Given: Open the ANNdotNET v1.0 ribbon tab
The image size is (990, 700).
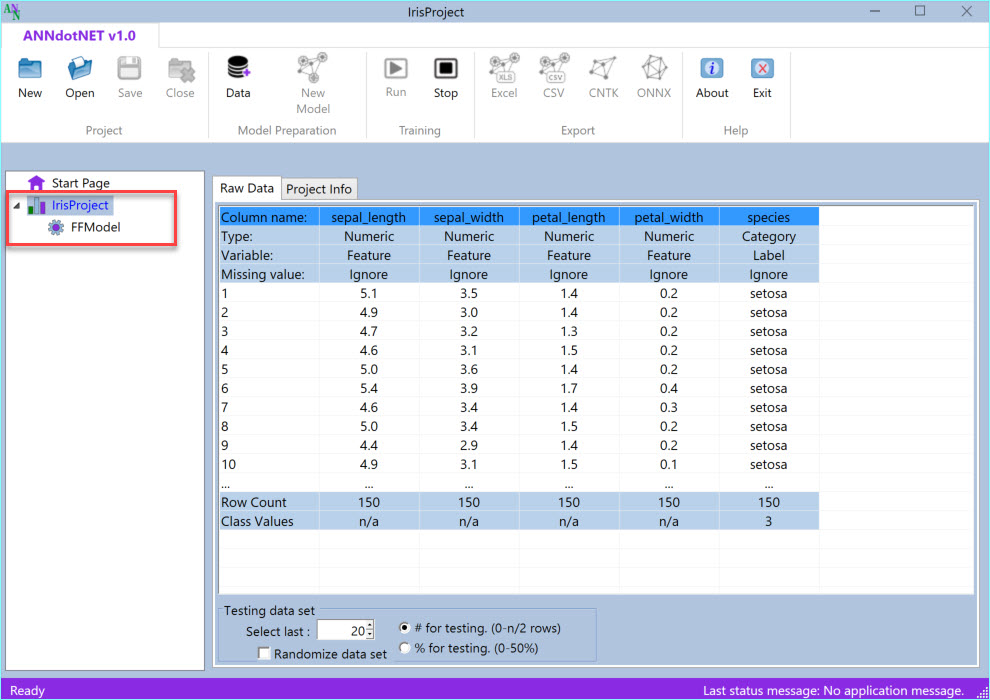Looking at the screenshot, I should (x=80, y=35).
